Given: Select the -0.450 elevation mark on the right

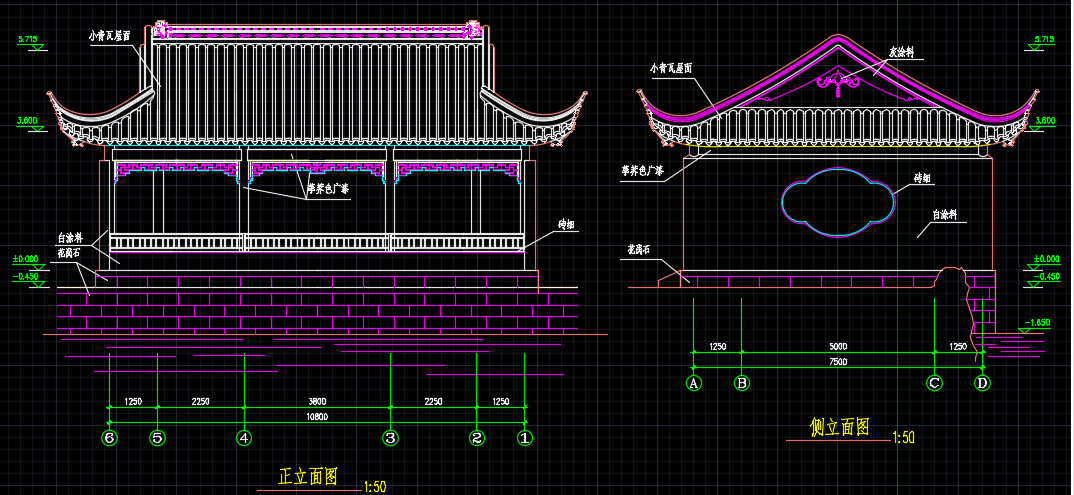Looking at the screenshot, I should [x=1047, y=277].
